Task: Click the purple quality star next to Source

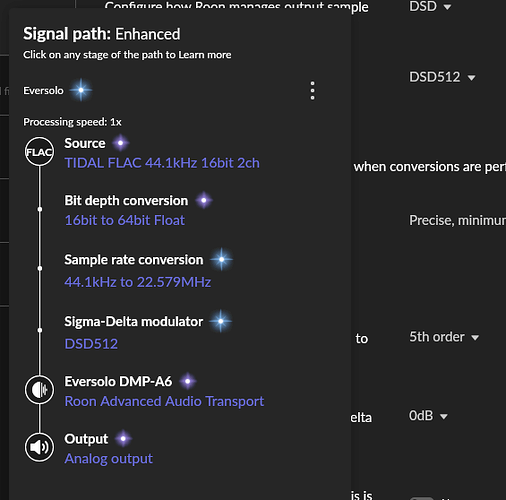Action: [x=121, y=143]
